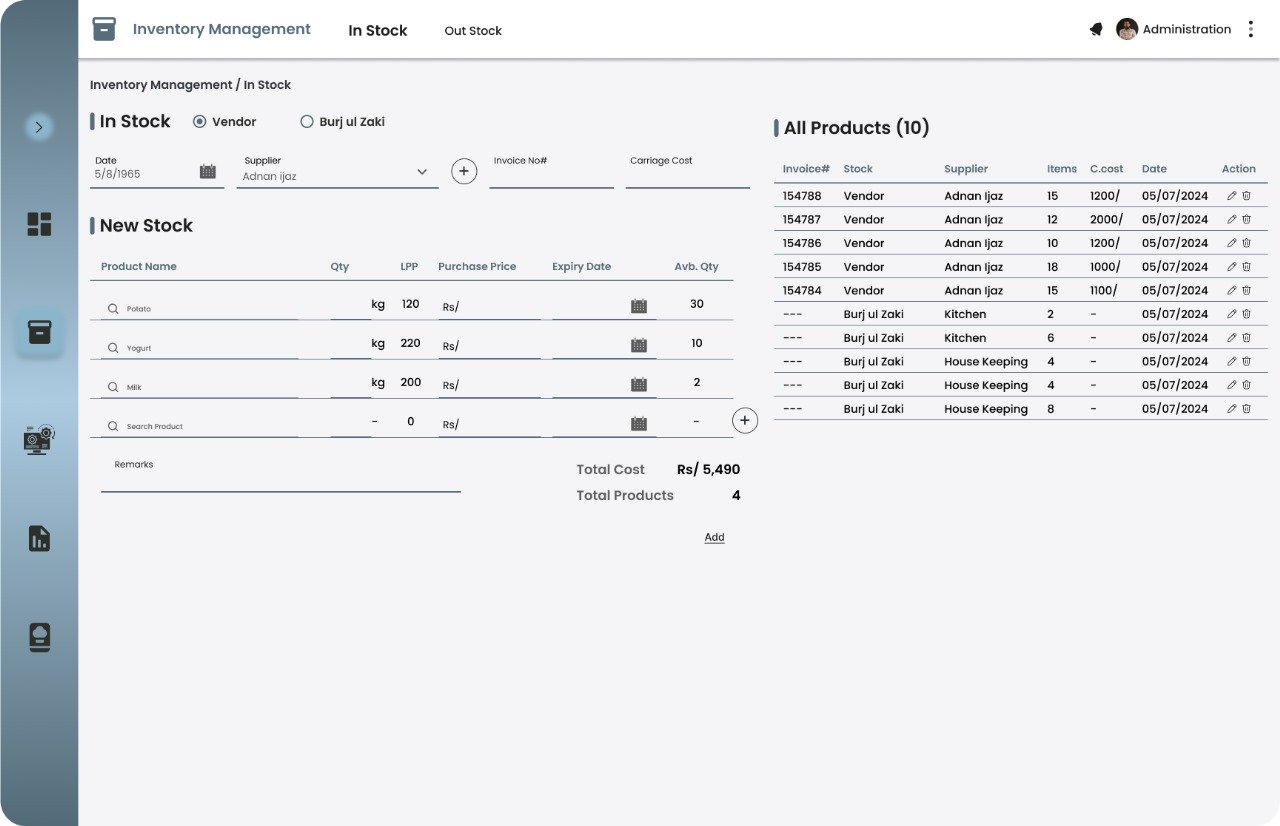Click Potato purchase price Rs/ field

coord(489,307)
